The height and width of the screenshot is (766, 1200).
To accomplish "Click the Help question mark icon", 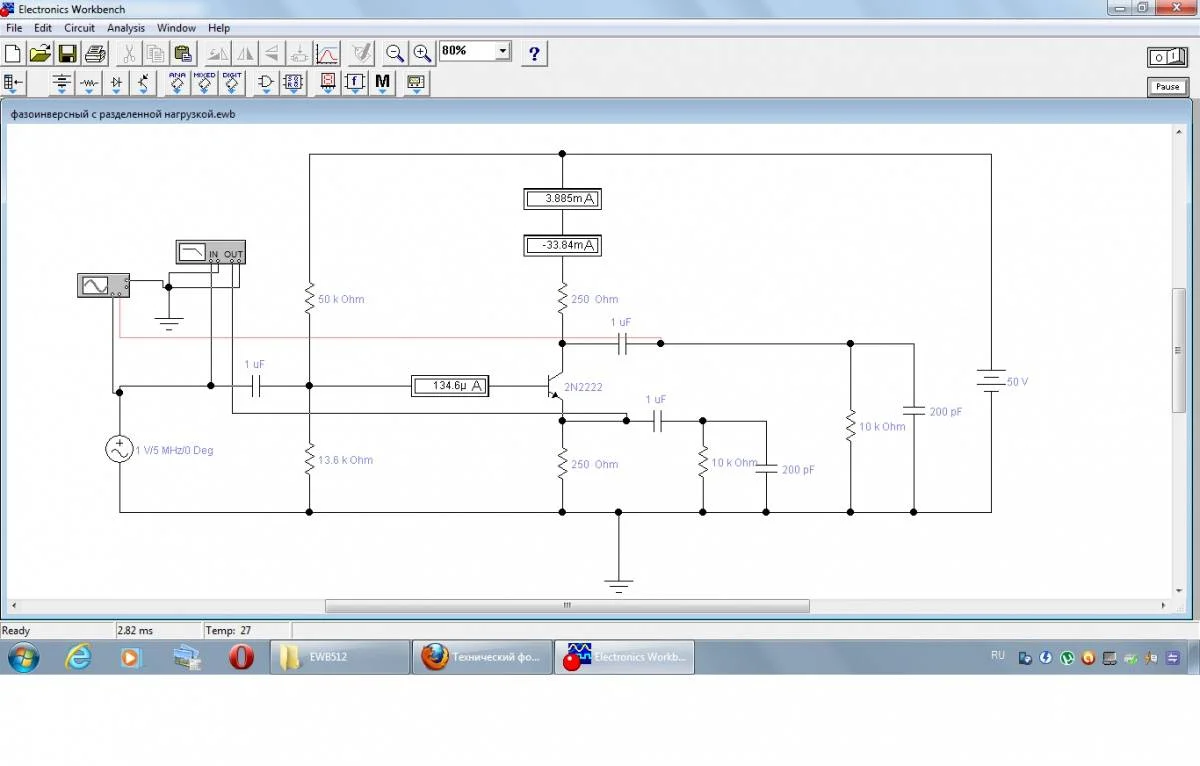I will pos(535,53).
